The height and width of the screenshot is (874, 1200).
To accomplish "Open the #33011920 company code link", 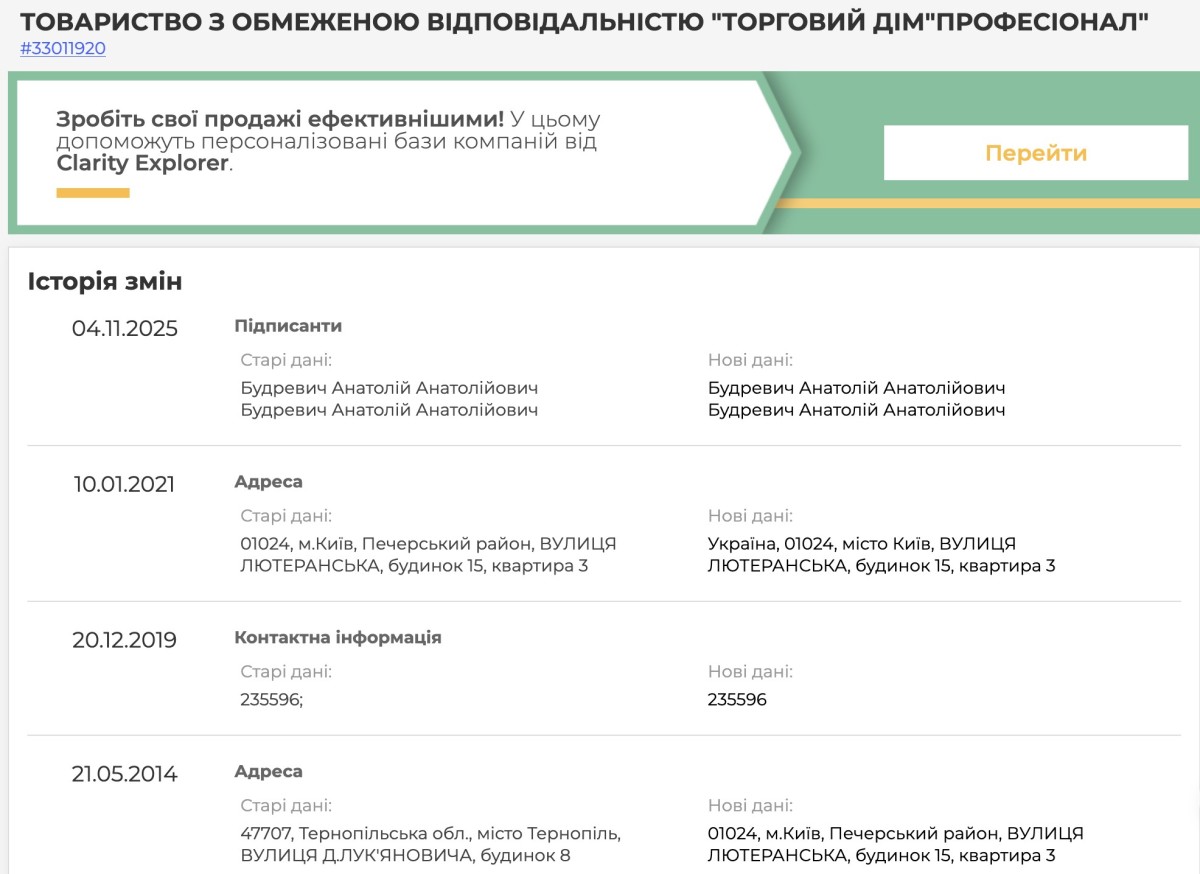I will tap(63, 48).
